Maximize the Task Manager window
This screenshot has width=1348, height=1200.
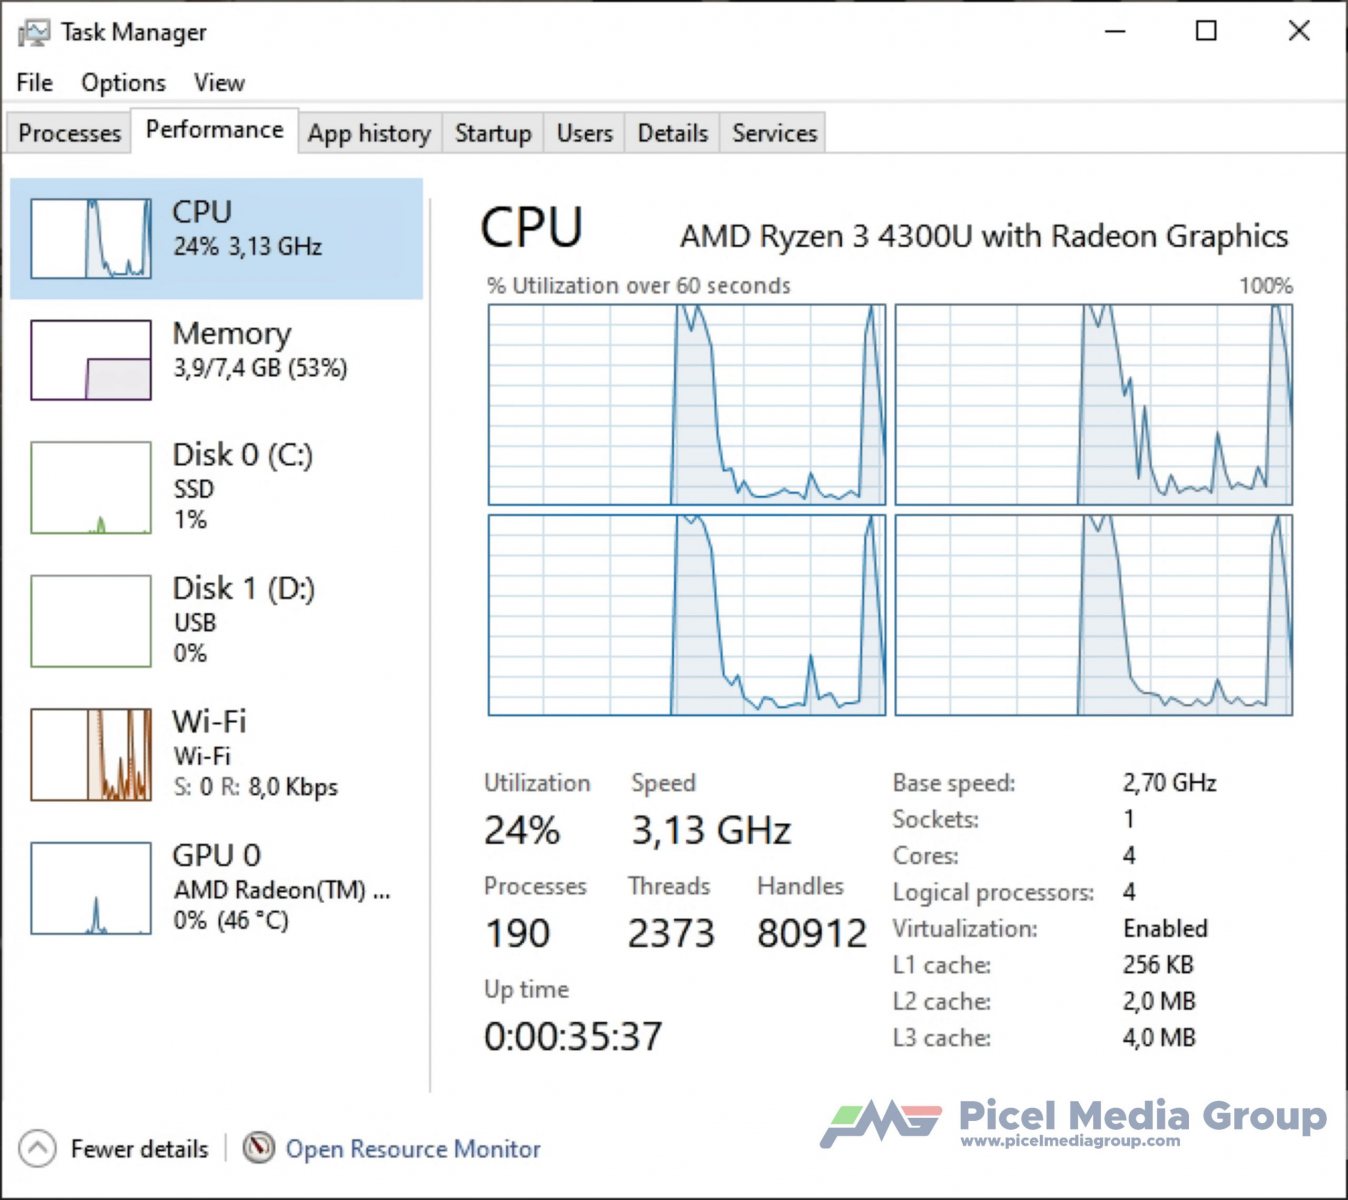[x=1206, y=31]
